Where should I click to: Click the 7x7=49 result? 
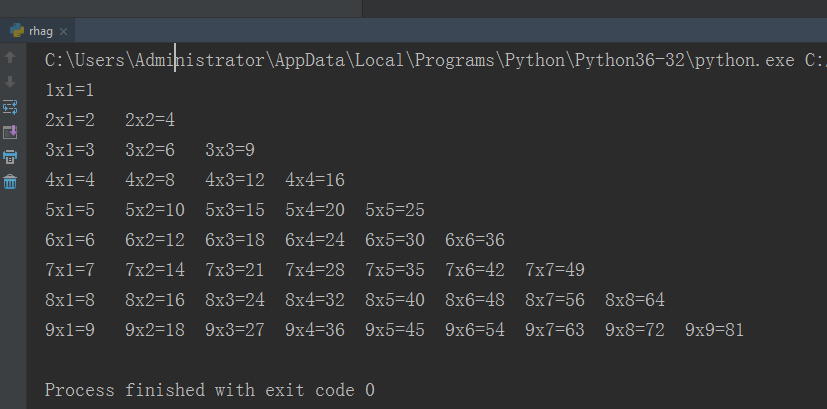[555, 270]
